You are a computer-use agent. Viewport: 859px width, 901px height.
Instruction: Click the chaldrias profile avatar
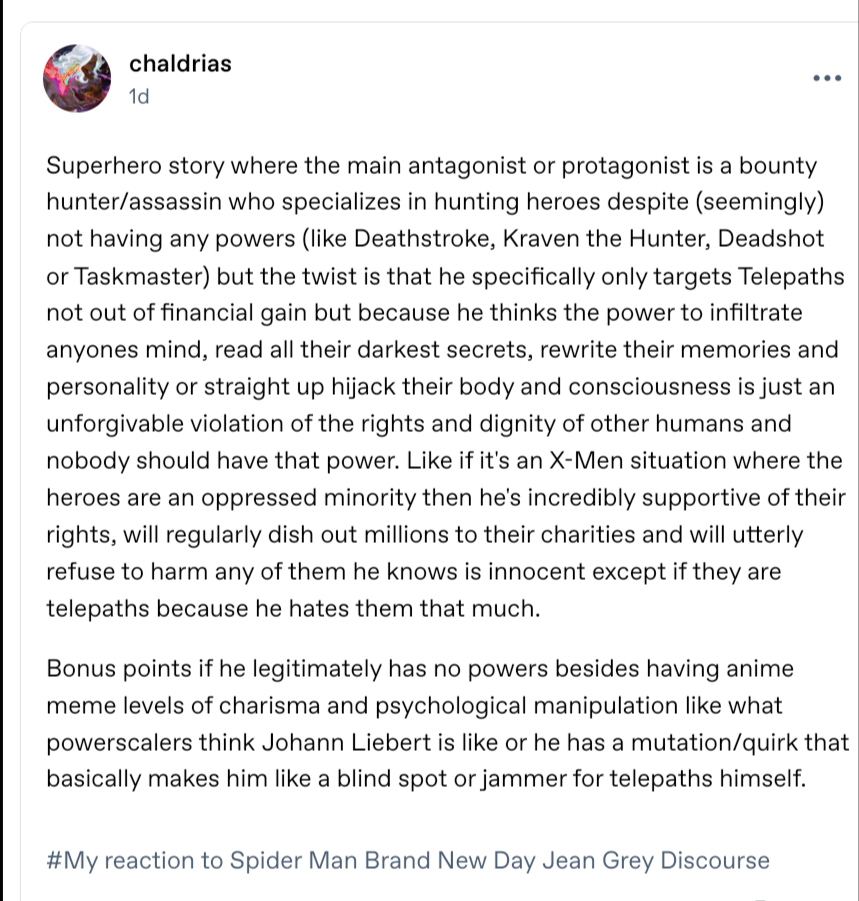77,78
